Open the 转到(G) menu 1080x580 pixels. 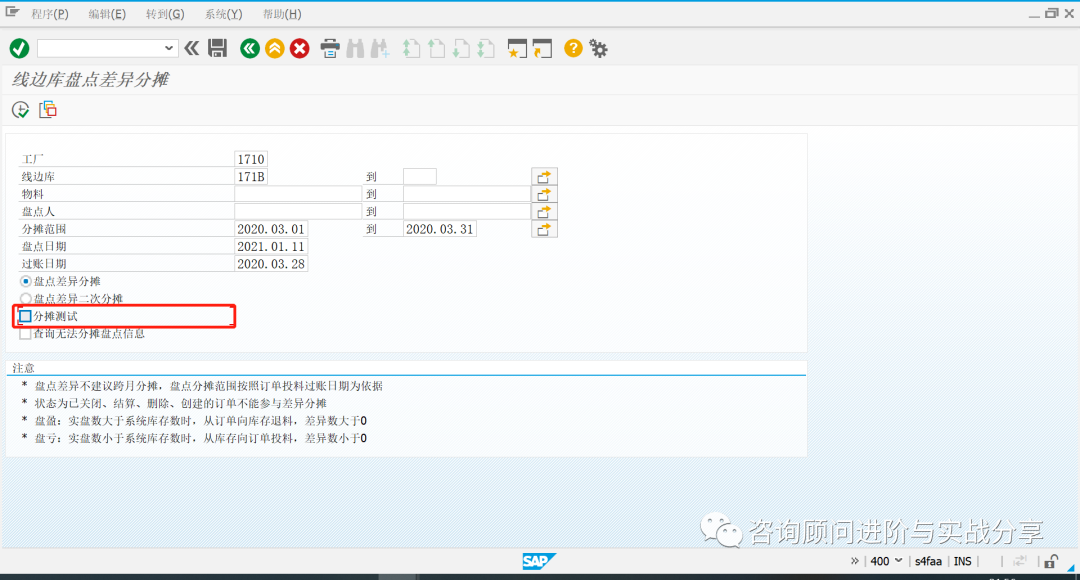coord(165,14)
